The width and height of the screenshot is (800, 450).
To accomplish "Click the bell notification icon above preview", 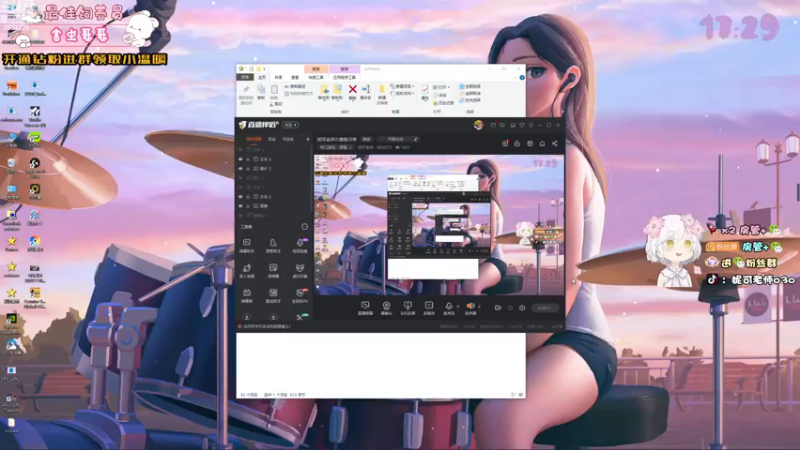I will click(542, 143).
